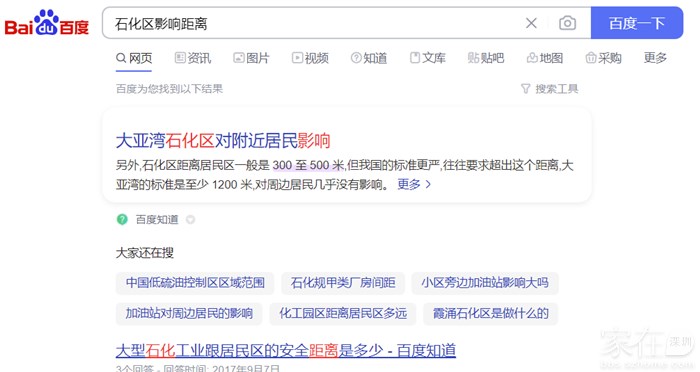Click the Baidu logo
The height and width of the screenshot is (372, 700).
47,23
